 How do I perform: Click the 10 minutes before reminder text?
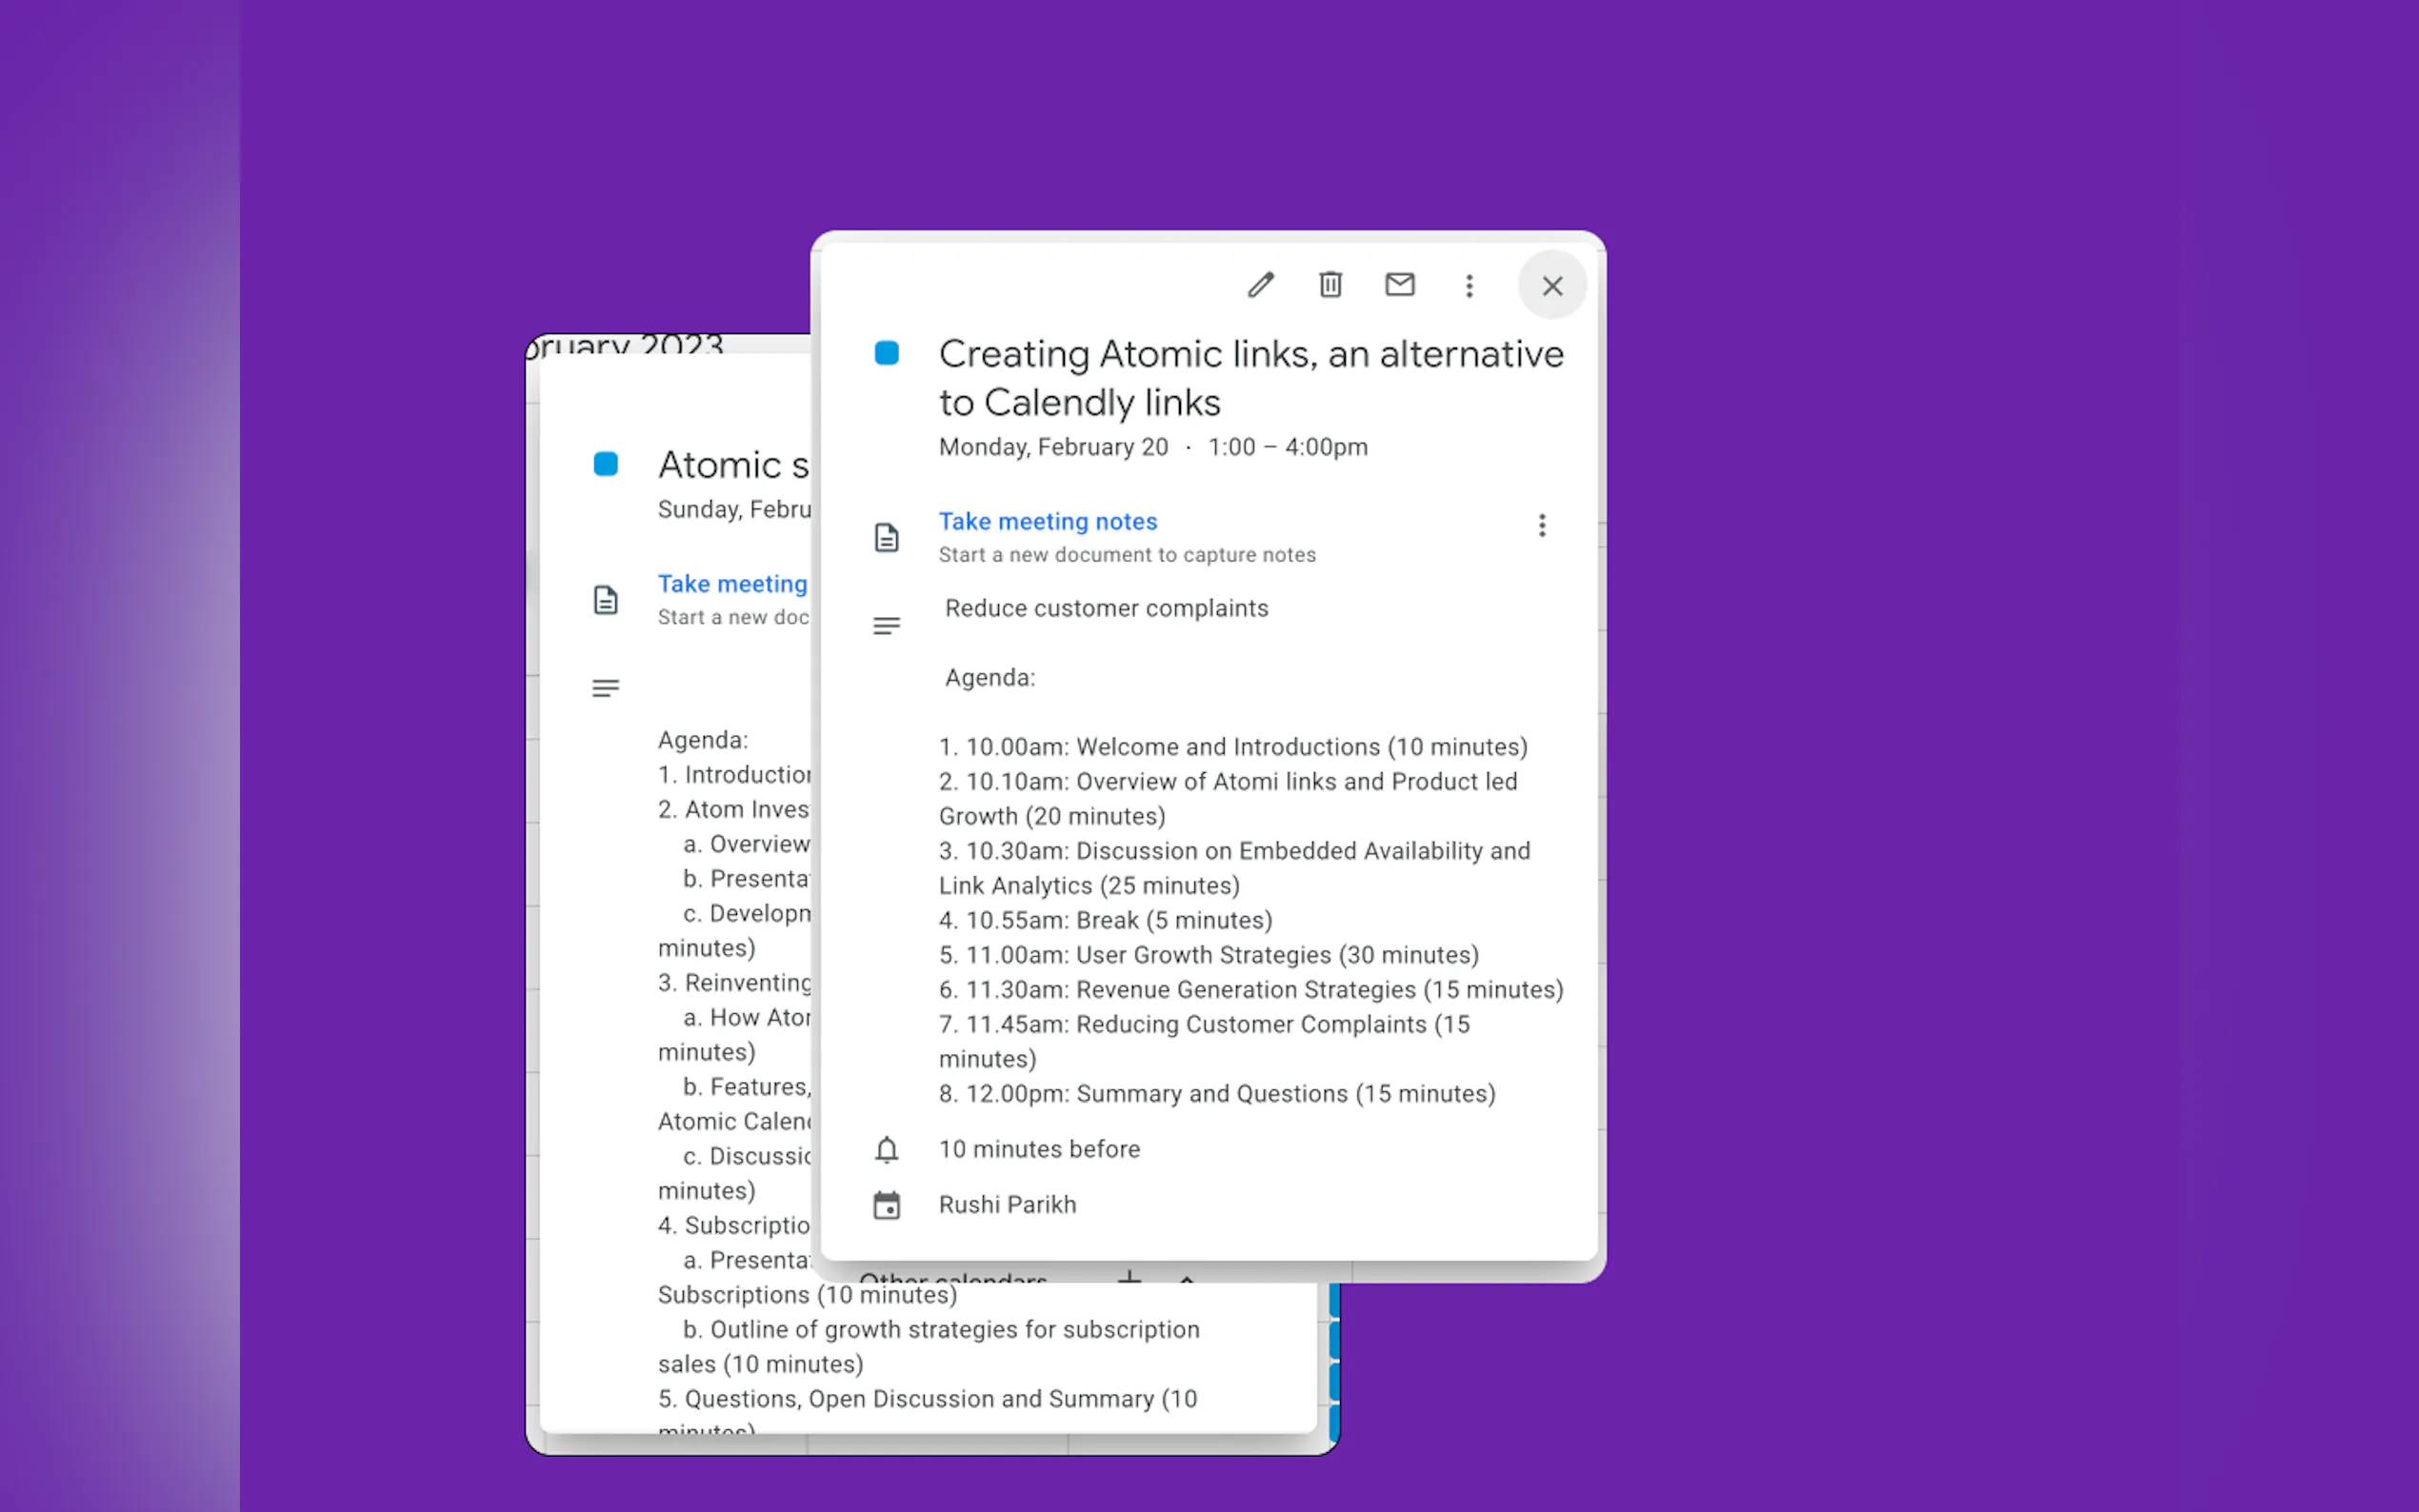tap(1038, 1149)
